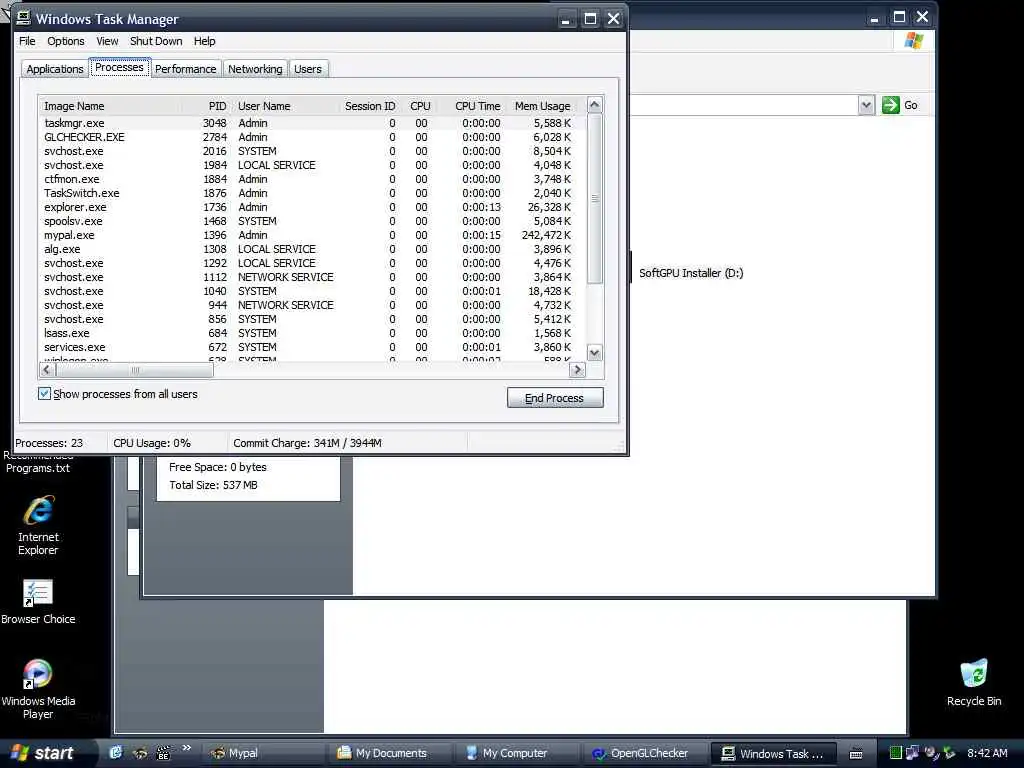This screenshot has height=768, width=1024.
Task: Sort by User Name column header
Action: click(x=285, y=106)
